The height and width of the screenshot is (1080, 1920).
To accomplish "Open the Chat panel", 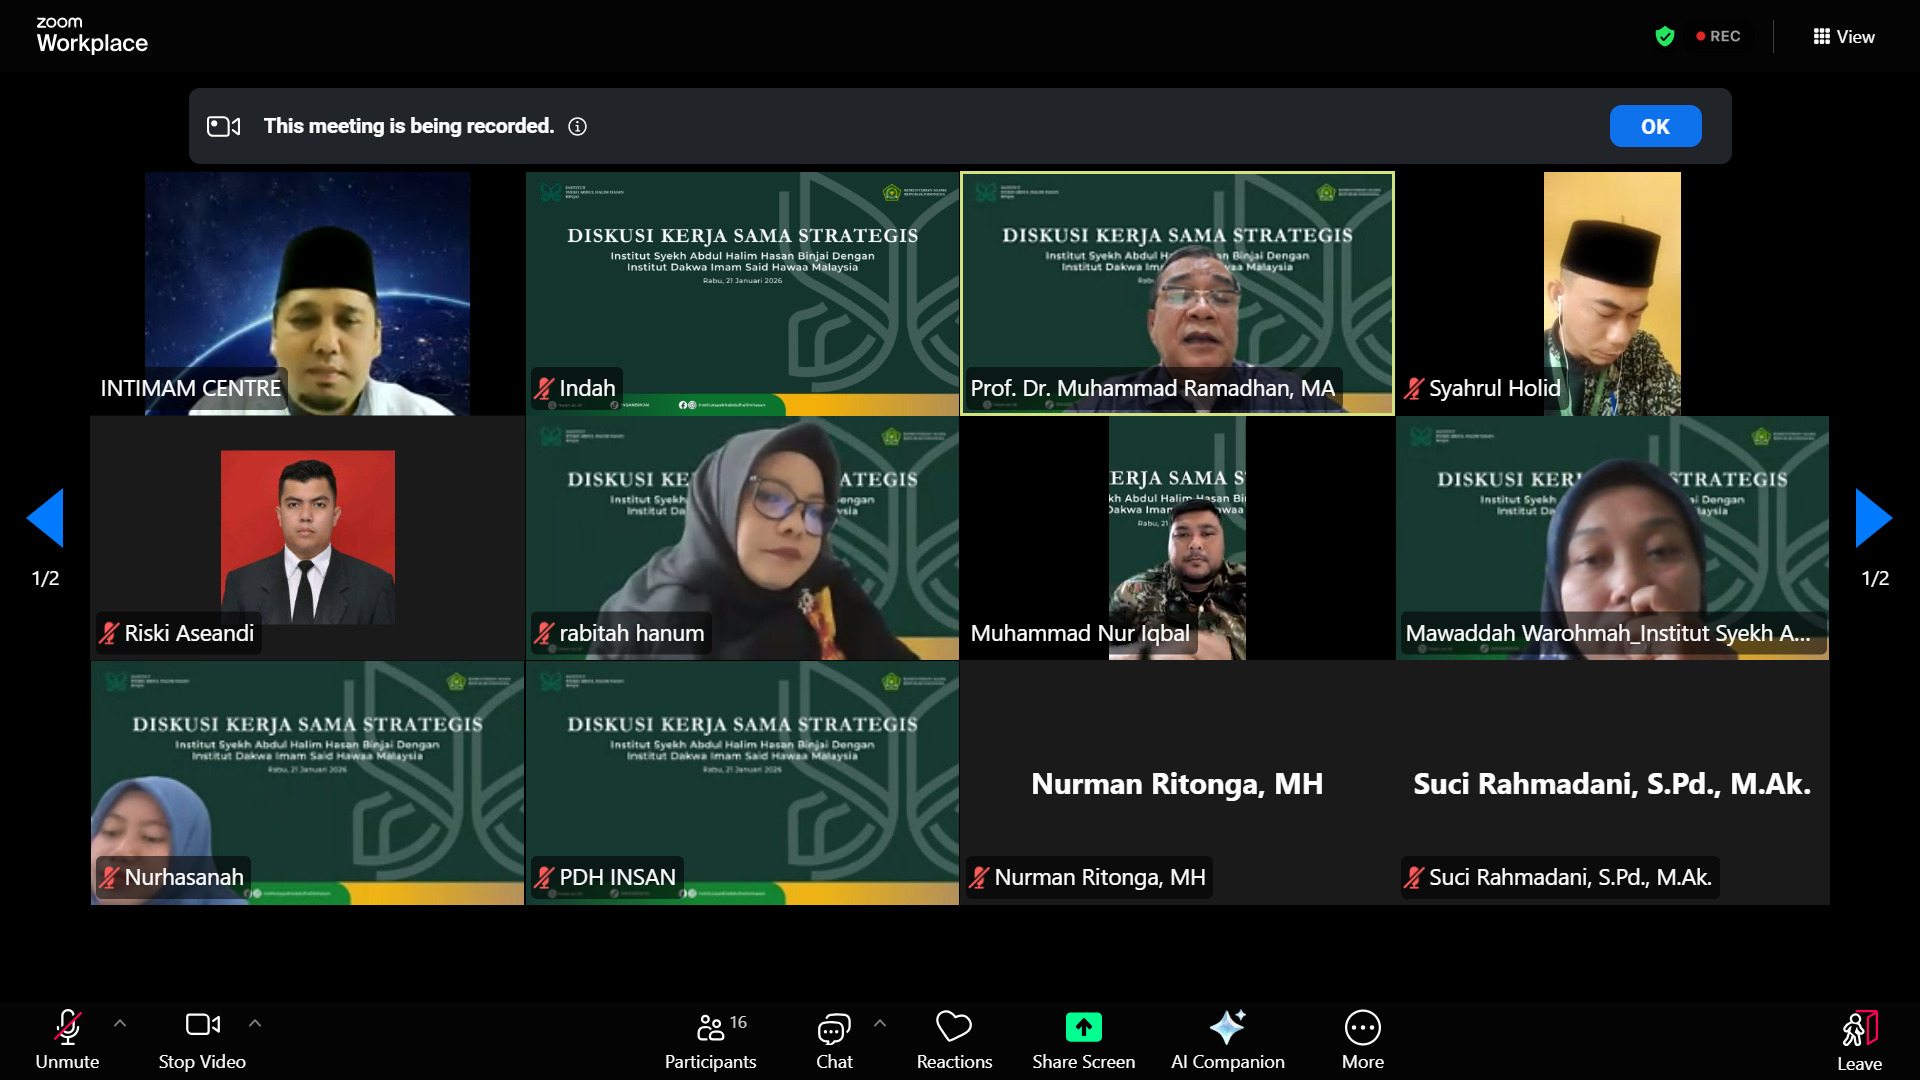I will coord(834,1038).
